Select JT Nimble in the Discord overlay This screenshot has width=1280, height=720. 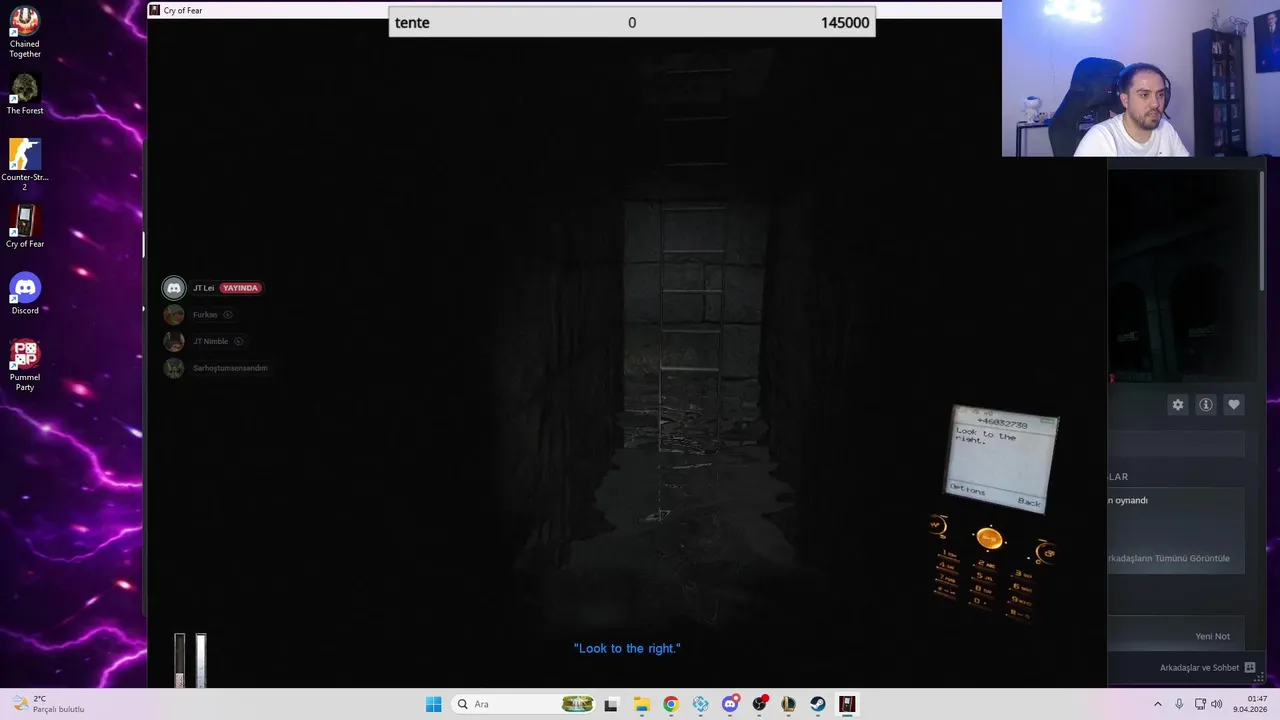click(210, 341)
